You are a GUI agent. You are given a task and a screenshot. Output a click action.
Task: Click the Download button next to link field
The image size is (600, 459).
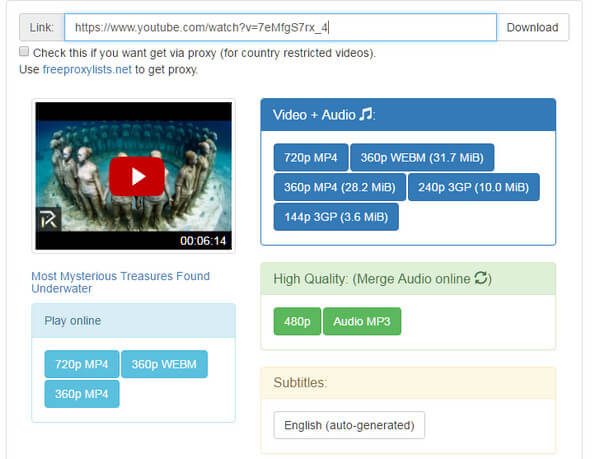coord(532,28)
